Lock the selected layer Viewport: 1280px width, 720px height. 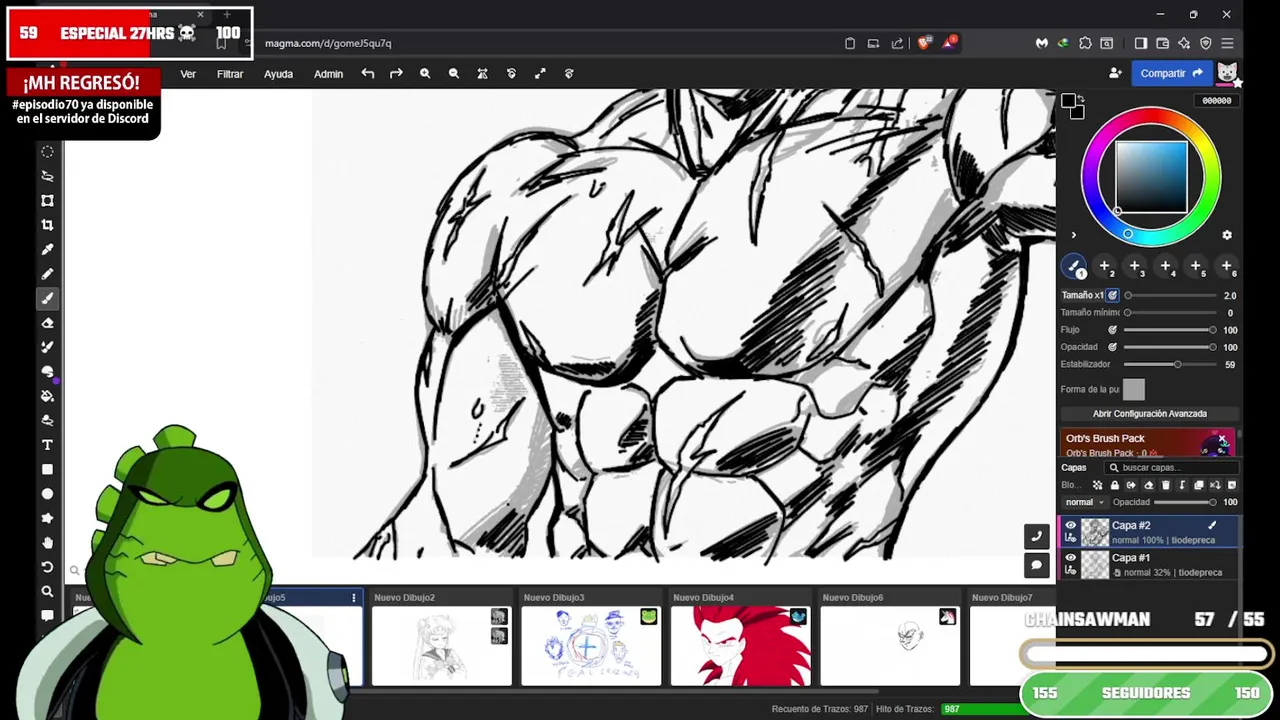(x=1114, y=485)
